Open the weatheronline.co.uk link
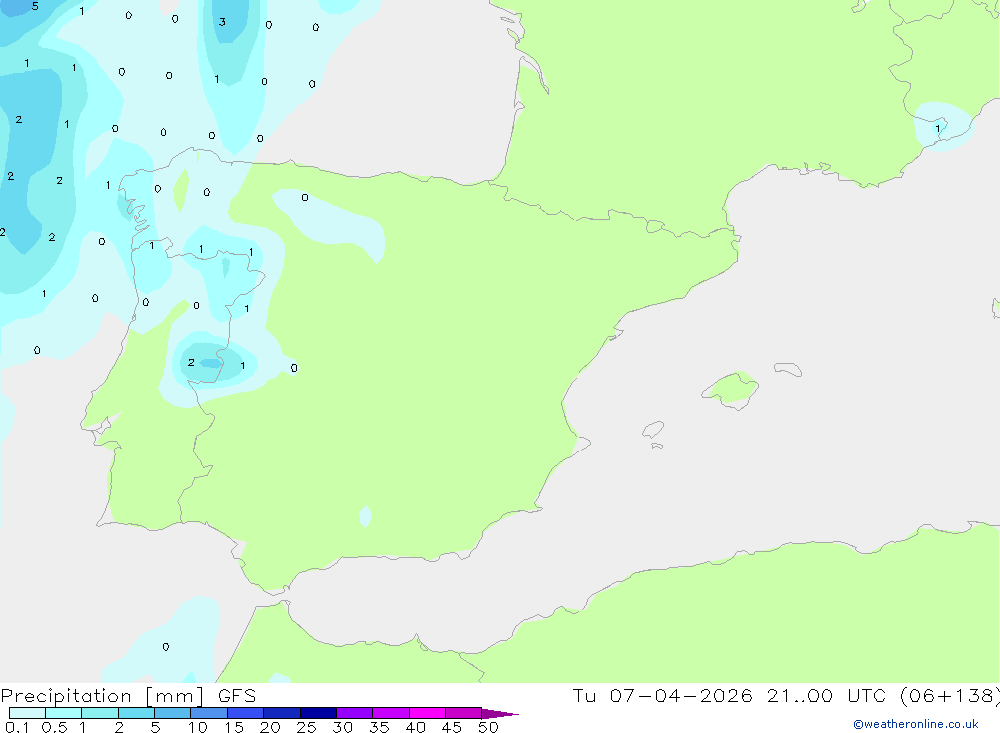The height and width of the screenshot is (733, 1000). click(x=916, y=724)
